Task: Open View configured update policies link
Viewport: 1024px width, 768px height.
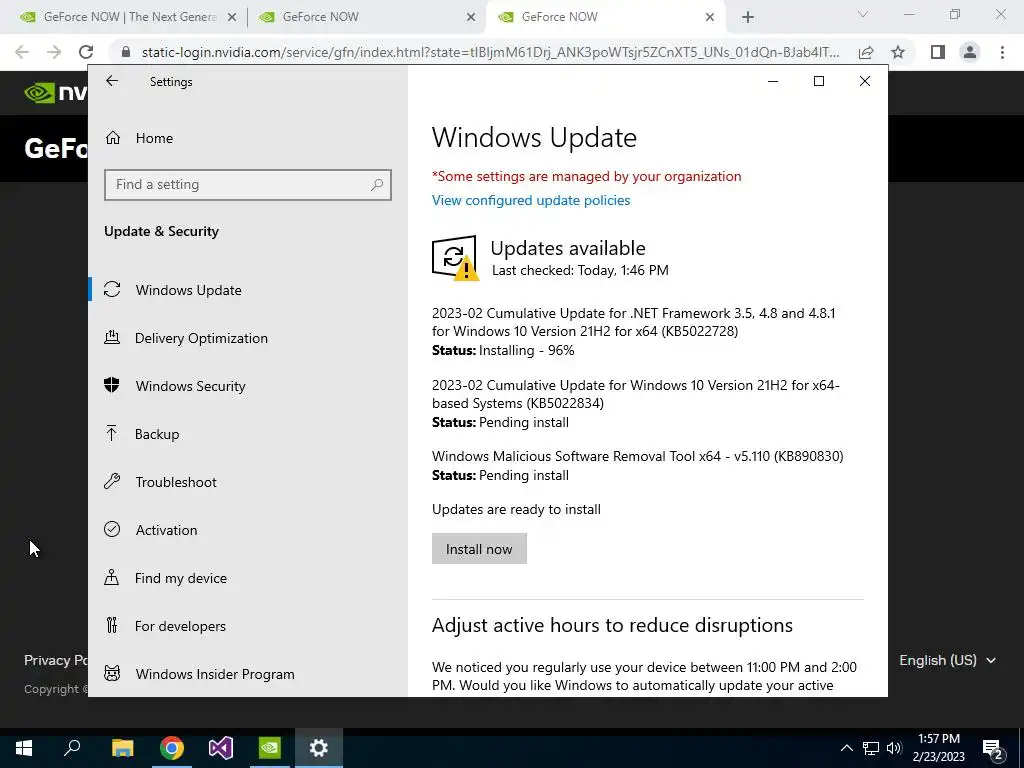Action: tap(531, 200)
